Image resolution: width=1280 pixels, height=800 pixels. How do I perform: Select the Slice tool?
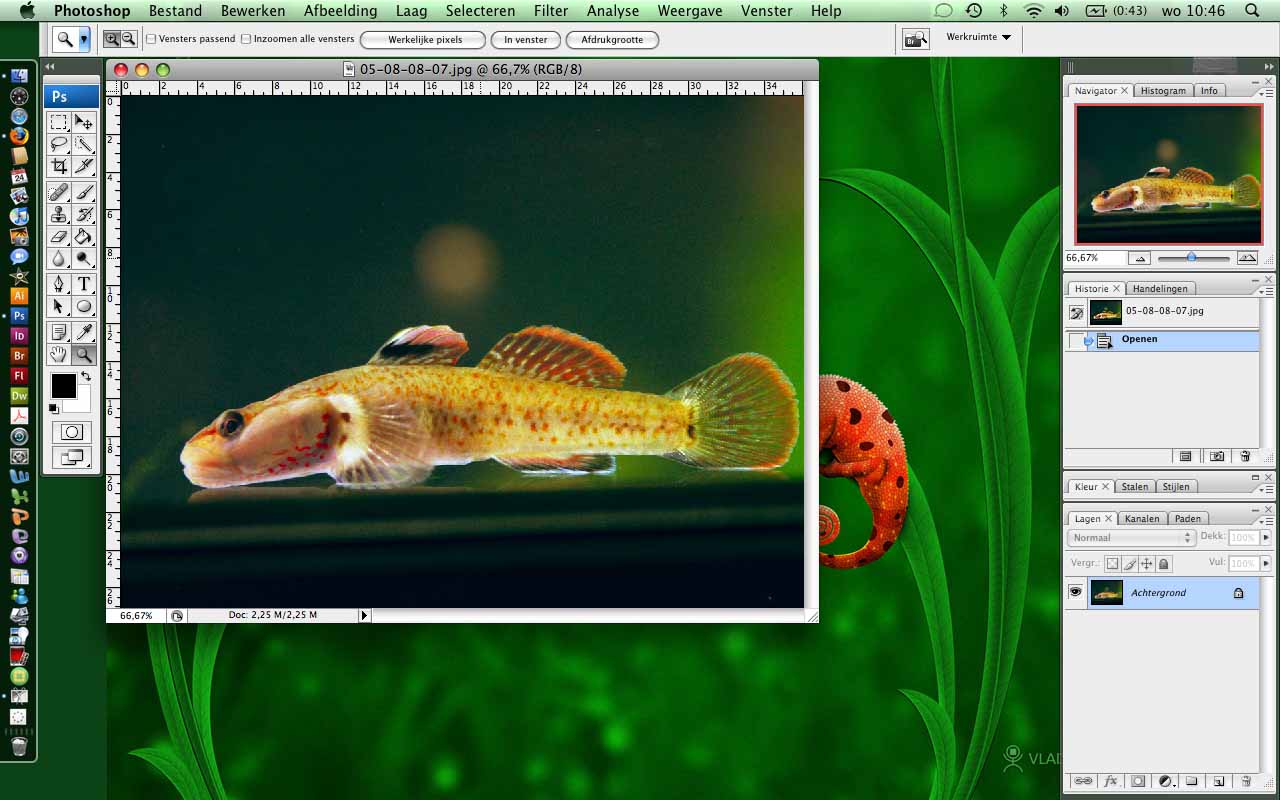(x=84, y=167)
